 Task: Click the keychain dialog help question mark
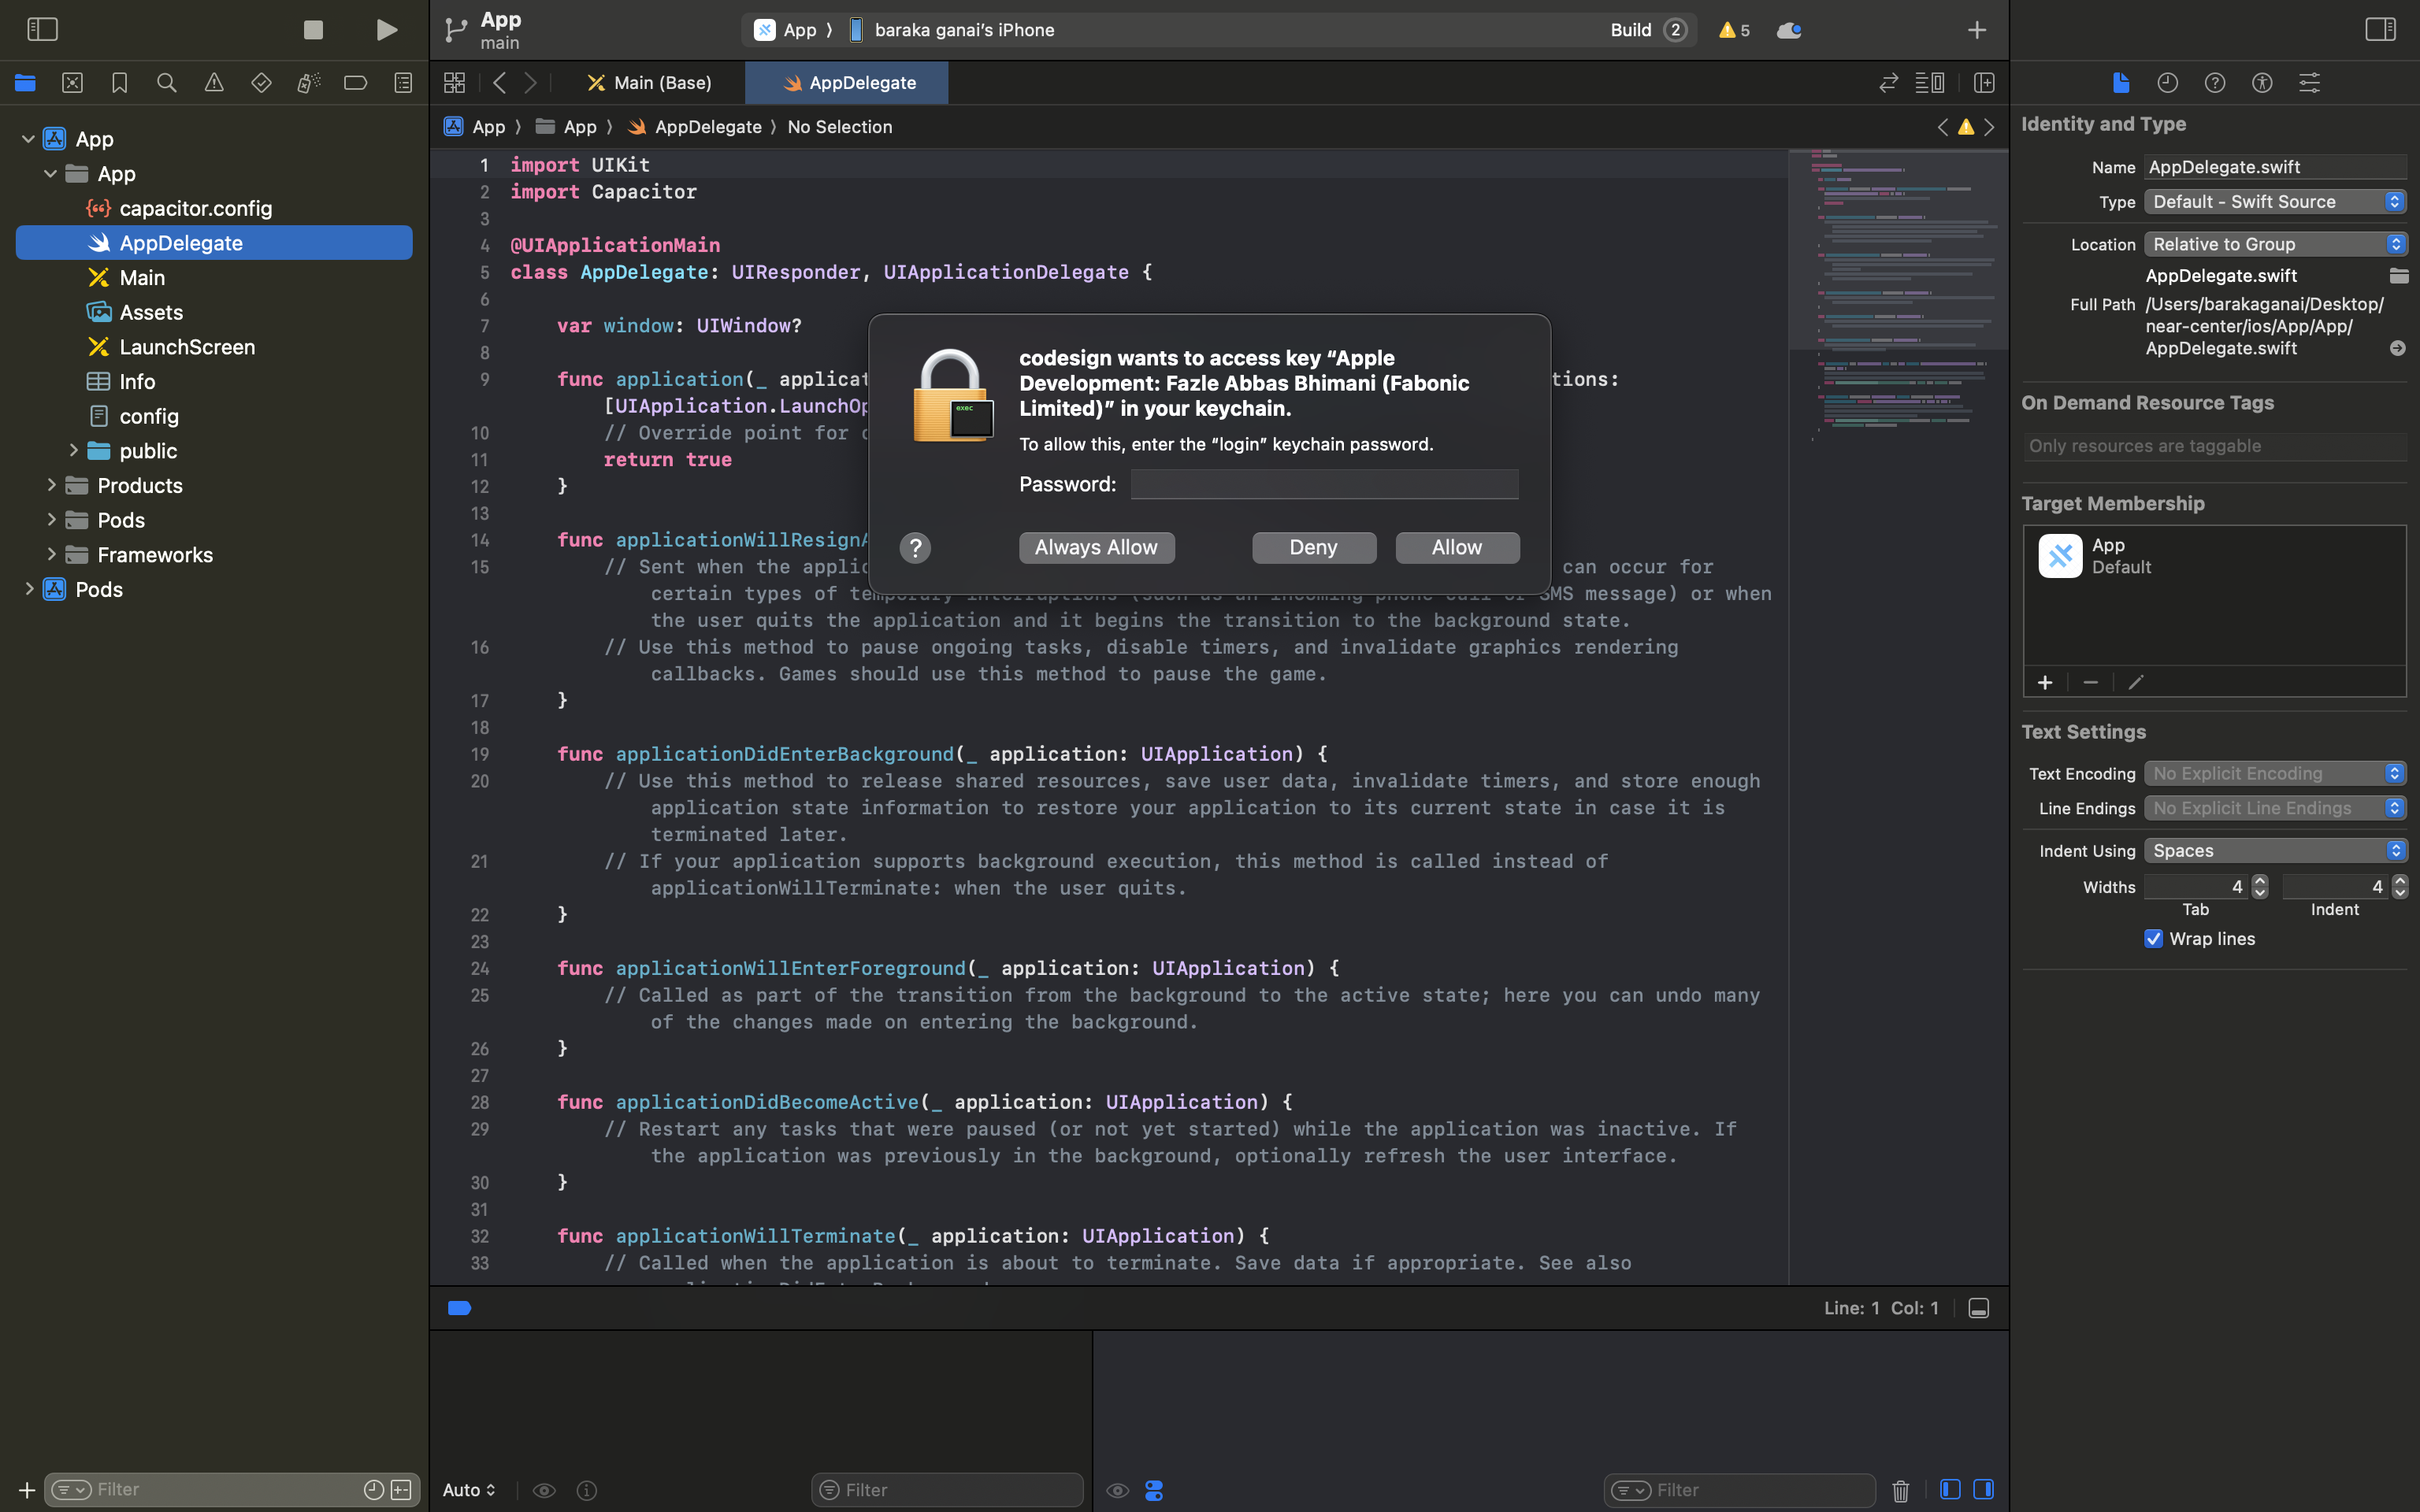[915, 548]
